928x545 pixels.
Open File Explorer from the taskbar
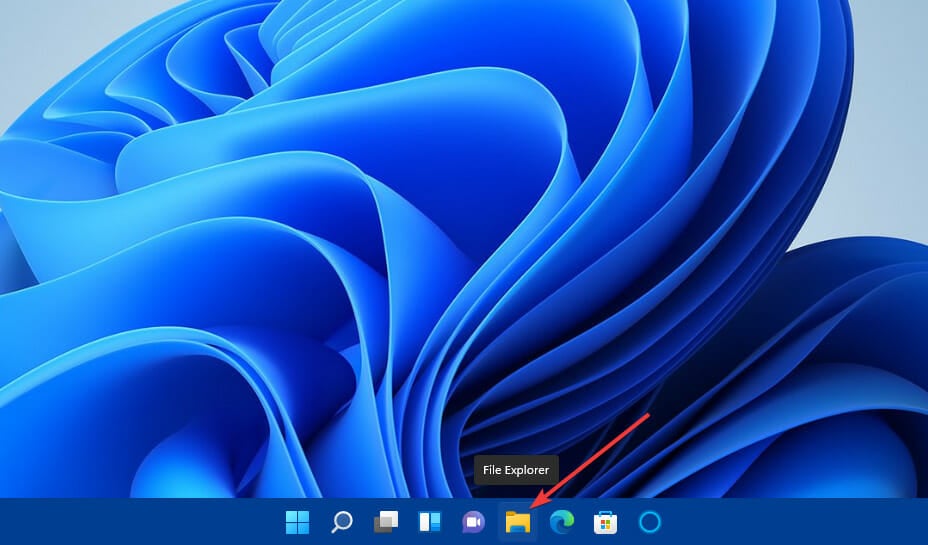tap(517, 522)
